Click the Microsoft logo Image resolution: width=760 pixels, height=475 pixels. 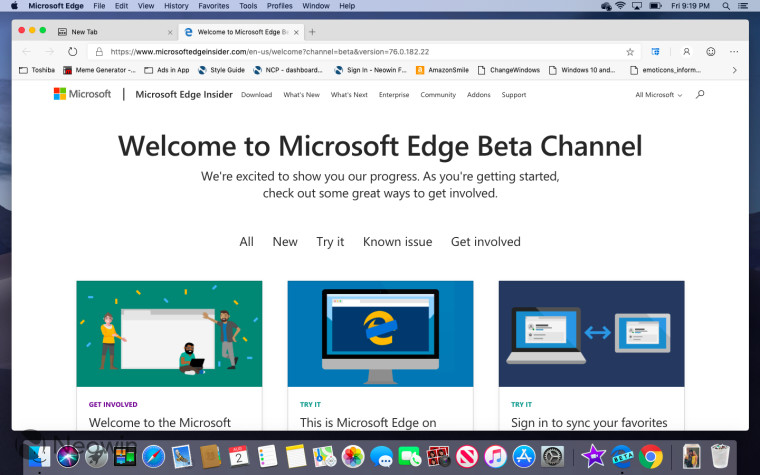coord(82,94)
